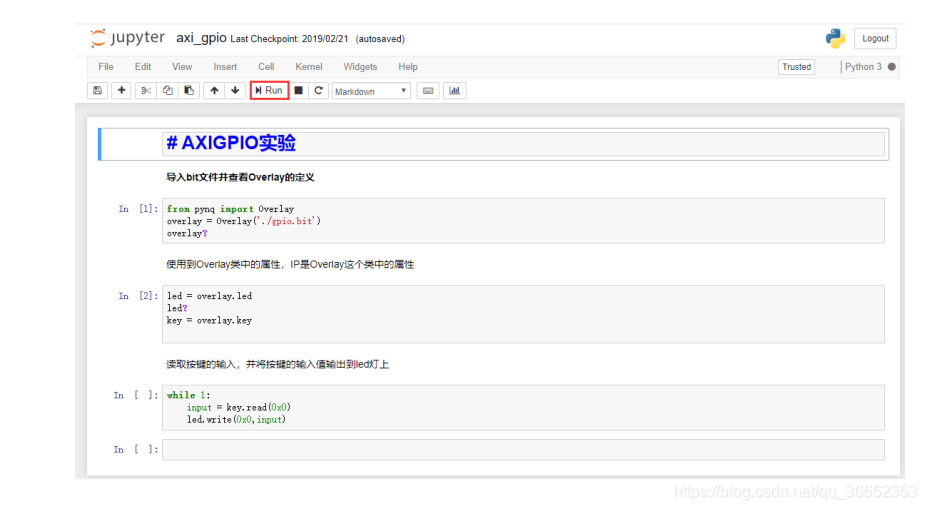The width and height of the screenshot is (927, 510).
Task: Restart the kernel icon
Action: click(x=319, y=90)
